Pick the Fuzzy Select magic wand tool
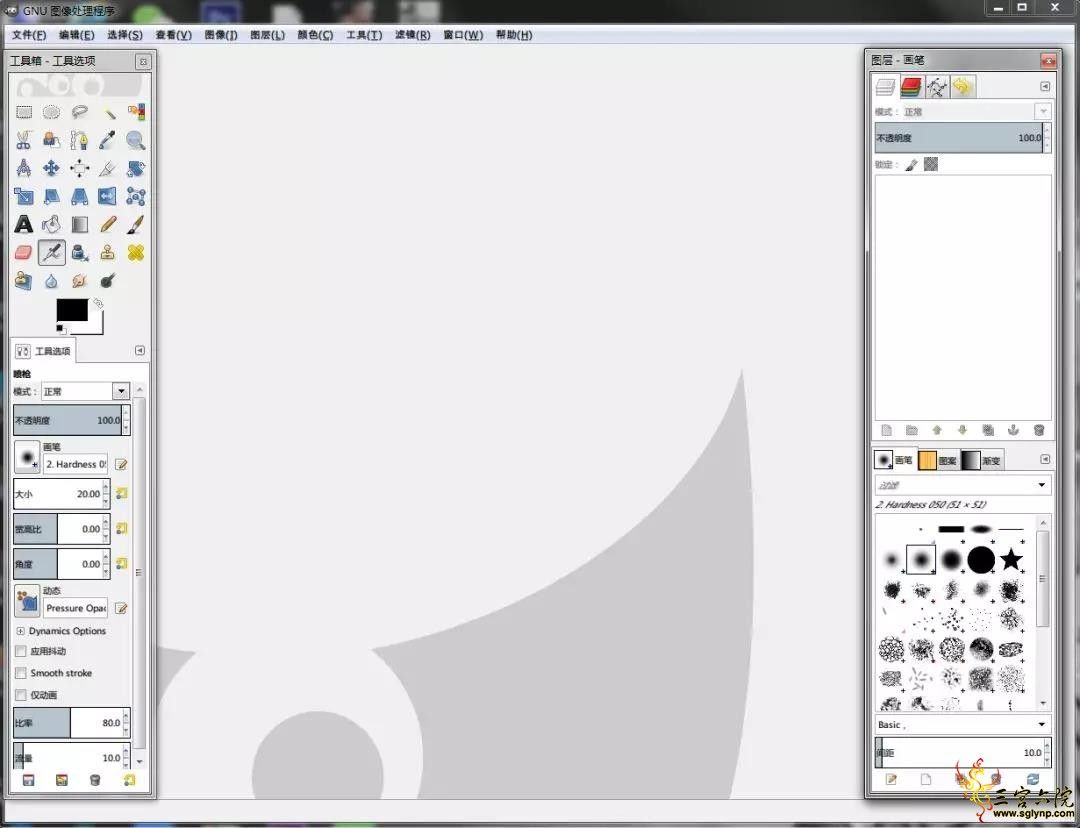Viewport: 1080px width, 828px height. coord(108,112)
